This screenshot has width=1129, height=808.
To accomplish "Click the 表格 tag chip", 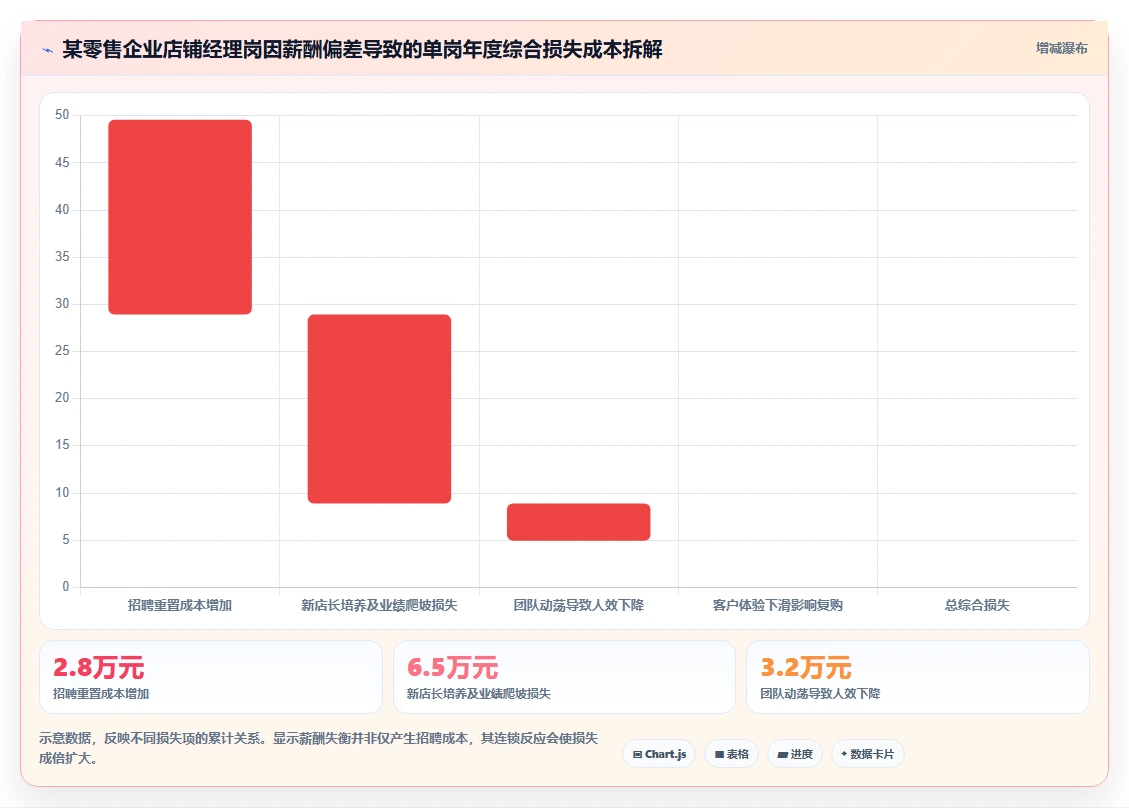I will [732, 754].
